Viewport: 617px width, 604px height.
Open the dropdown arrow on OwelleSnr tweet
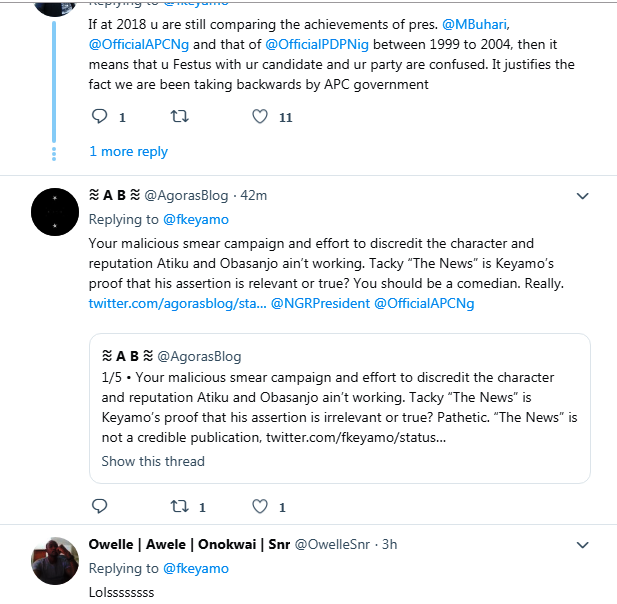[584, 545]
